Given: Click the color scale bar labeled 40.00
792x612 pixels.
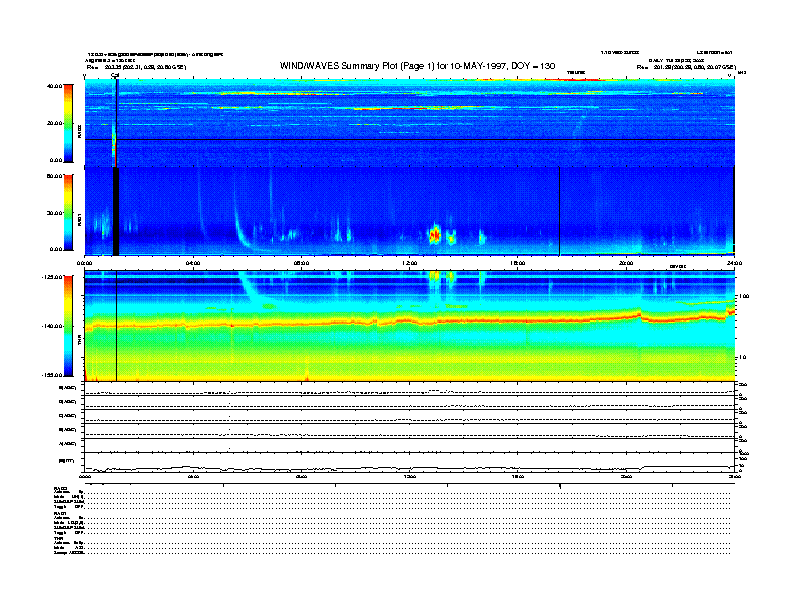Looking at the screenshot, I should click(68, 123).
